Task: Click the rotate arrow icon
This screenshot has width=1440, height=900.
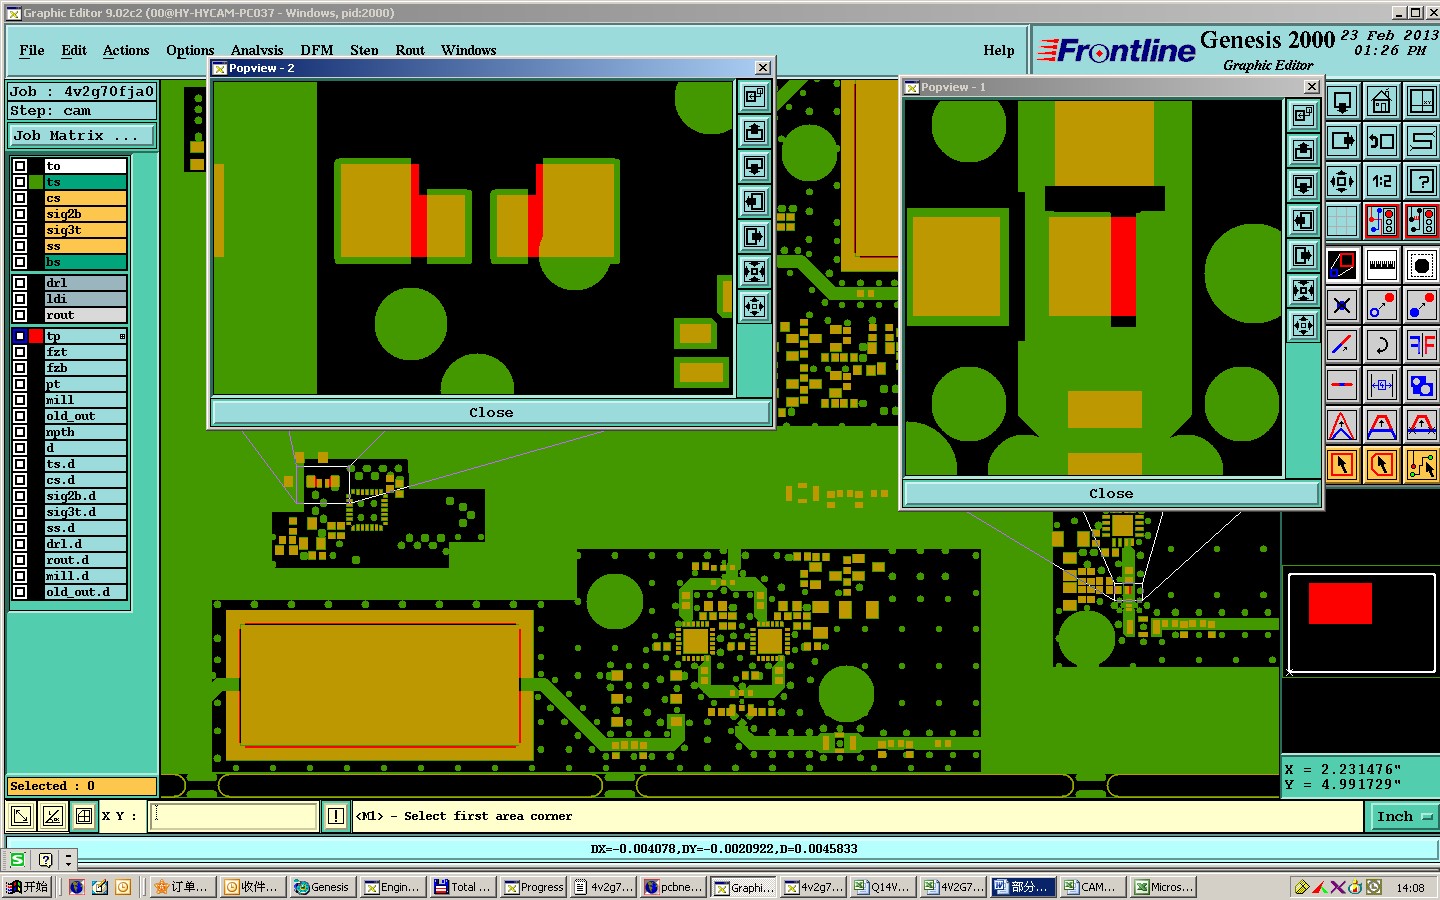Action: coord(1382,345)
